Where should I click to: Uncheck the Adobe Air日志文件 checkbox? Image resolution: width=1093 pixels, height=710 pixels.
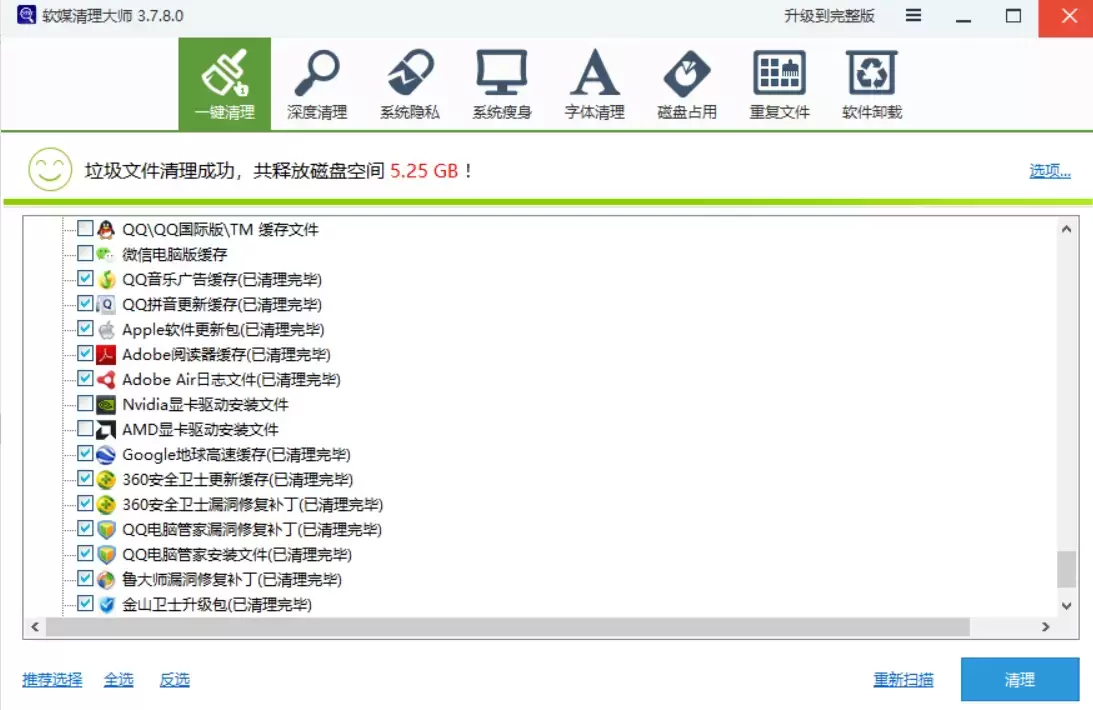[85, 378]
